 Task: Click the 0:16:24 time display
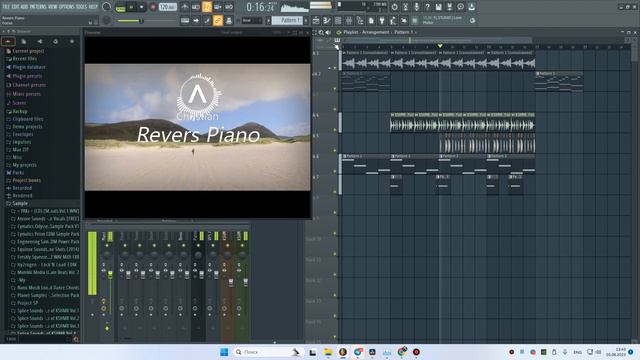[260, 7]
